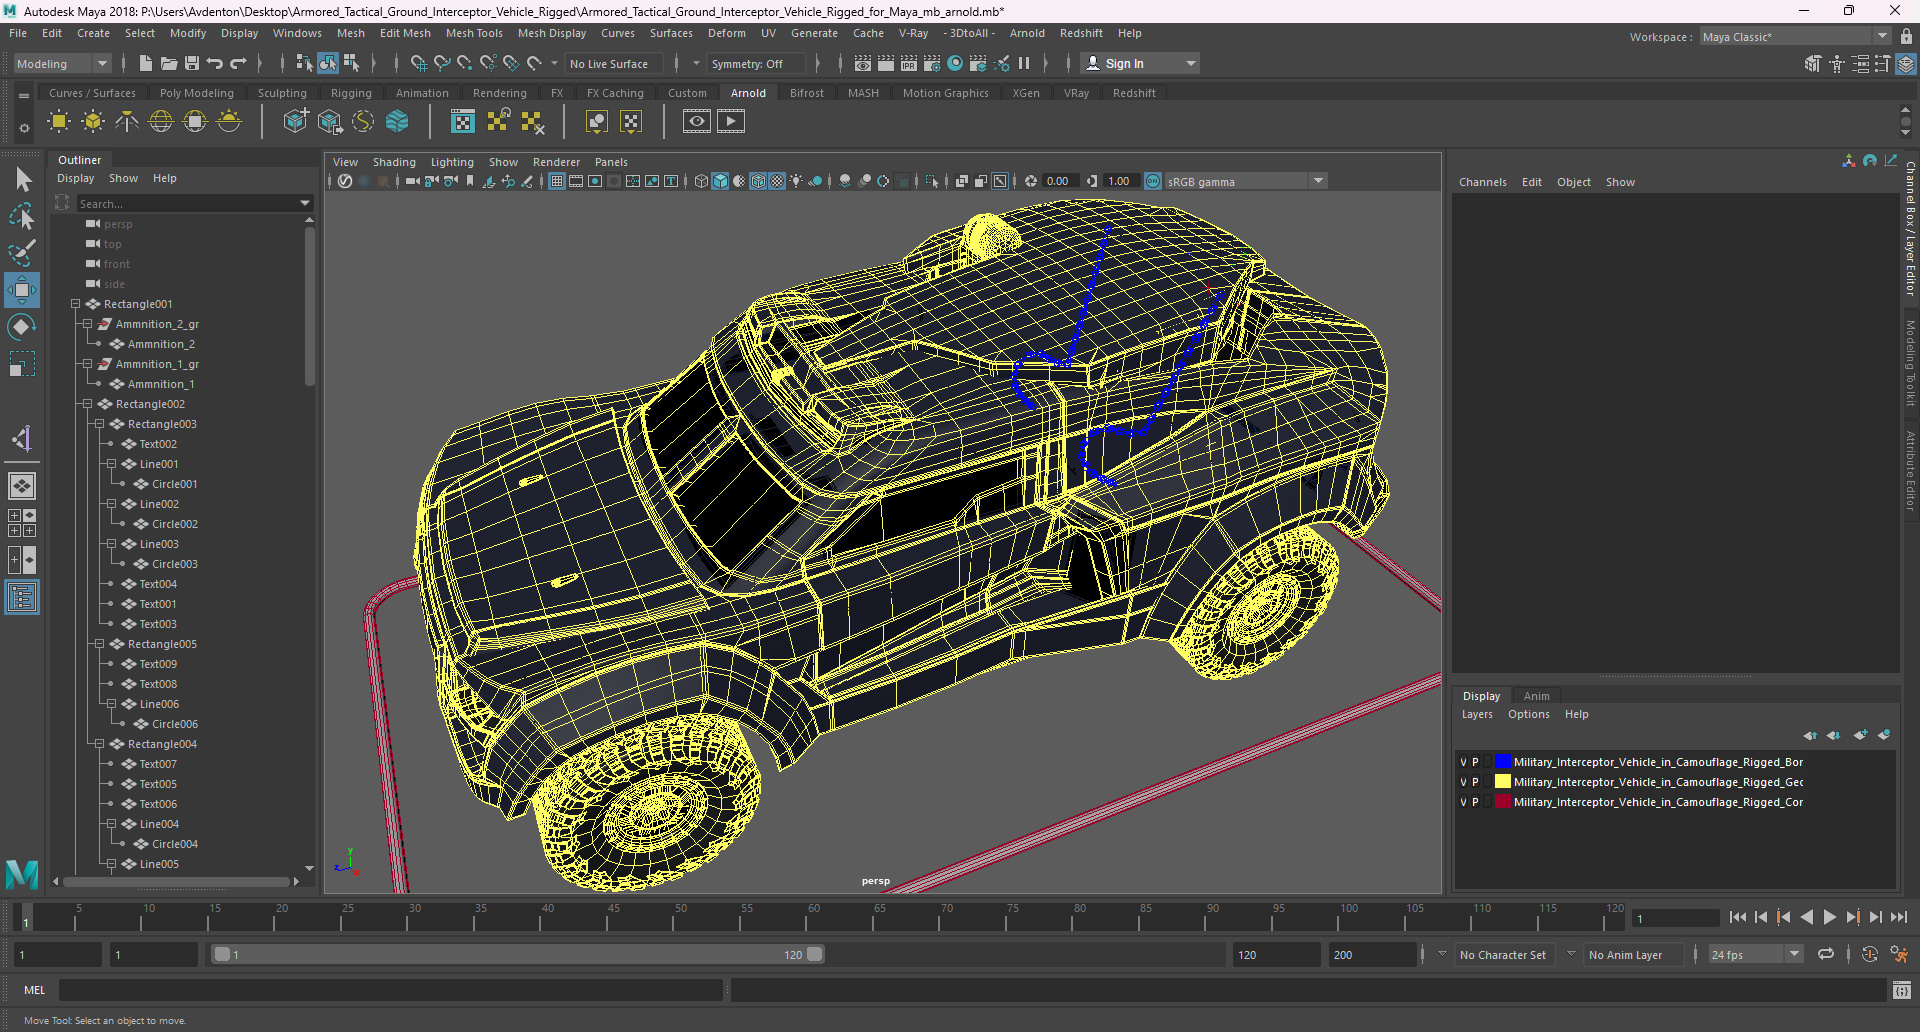Click the Undo arrow icon
The width and height of the screenshot is (1920, 1032).
click(x=215, y=63)
